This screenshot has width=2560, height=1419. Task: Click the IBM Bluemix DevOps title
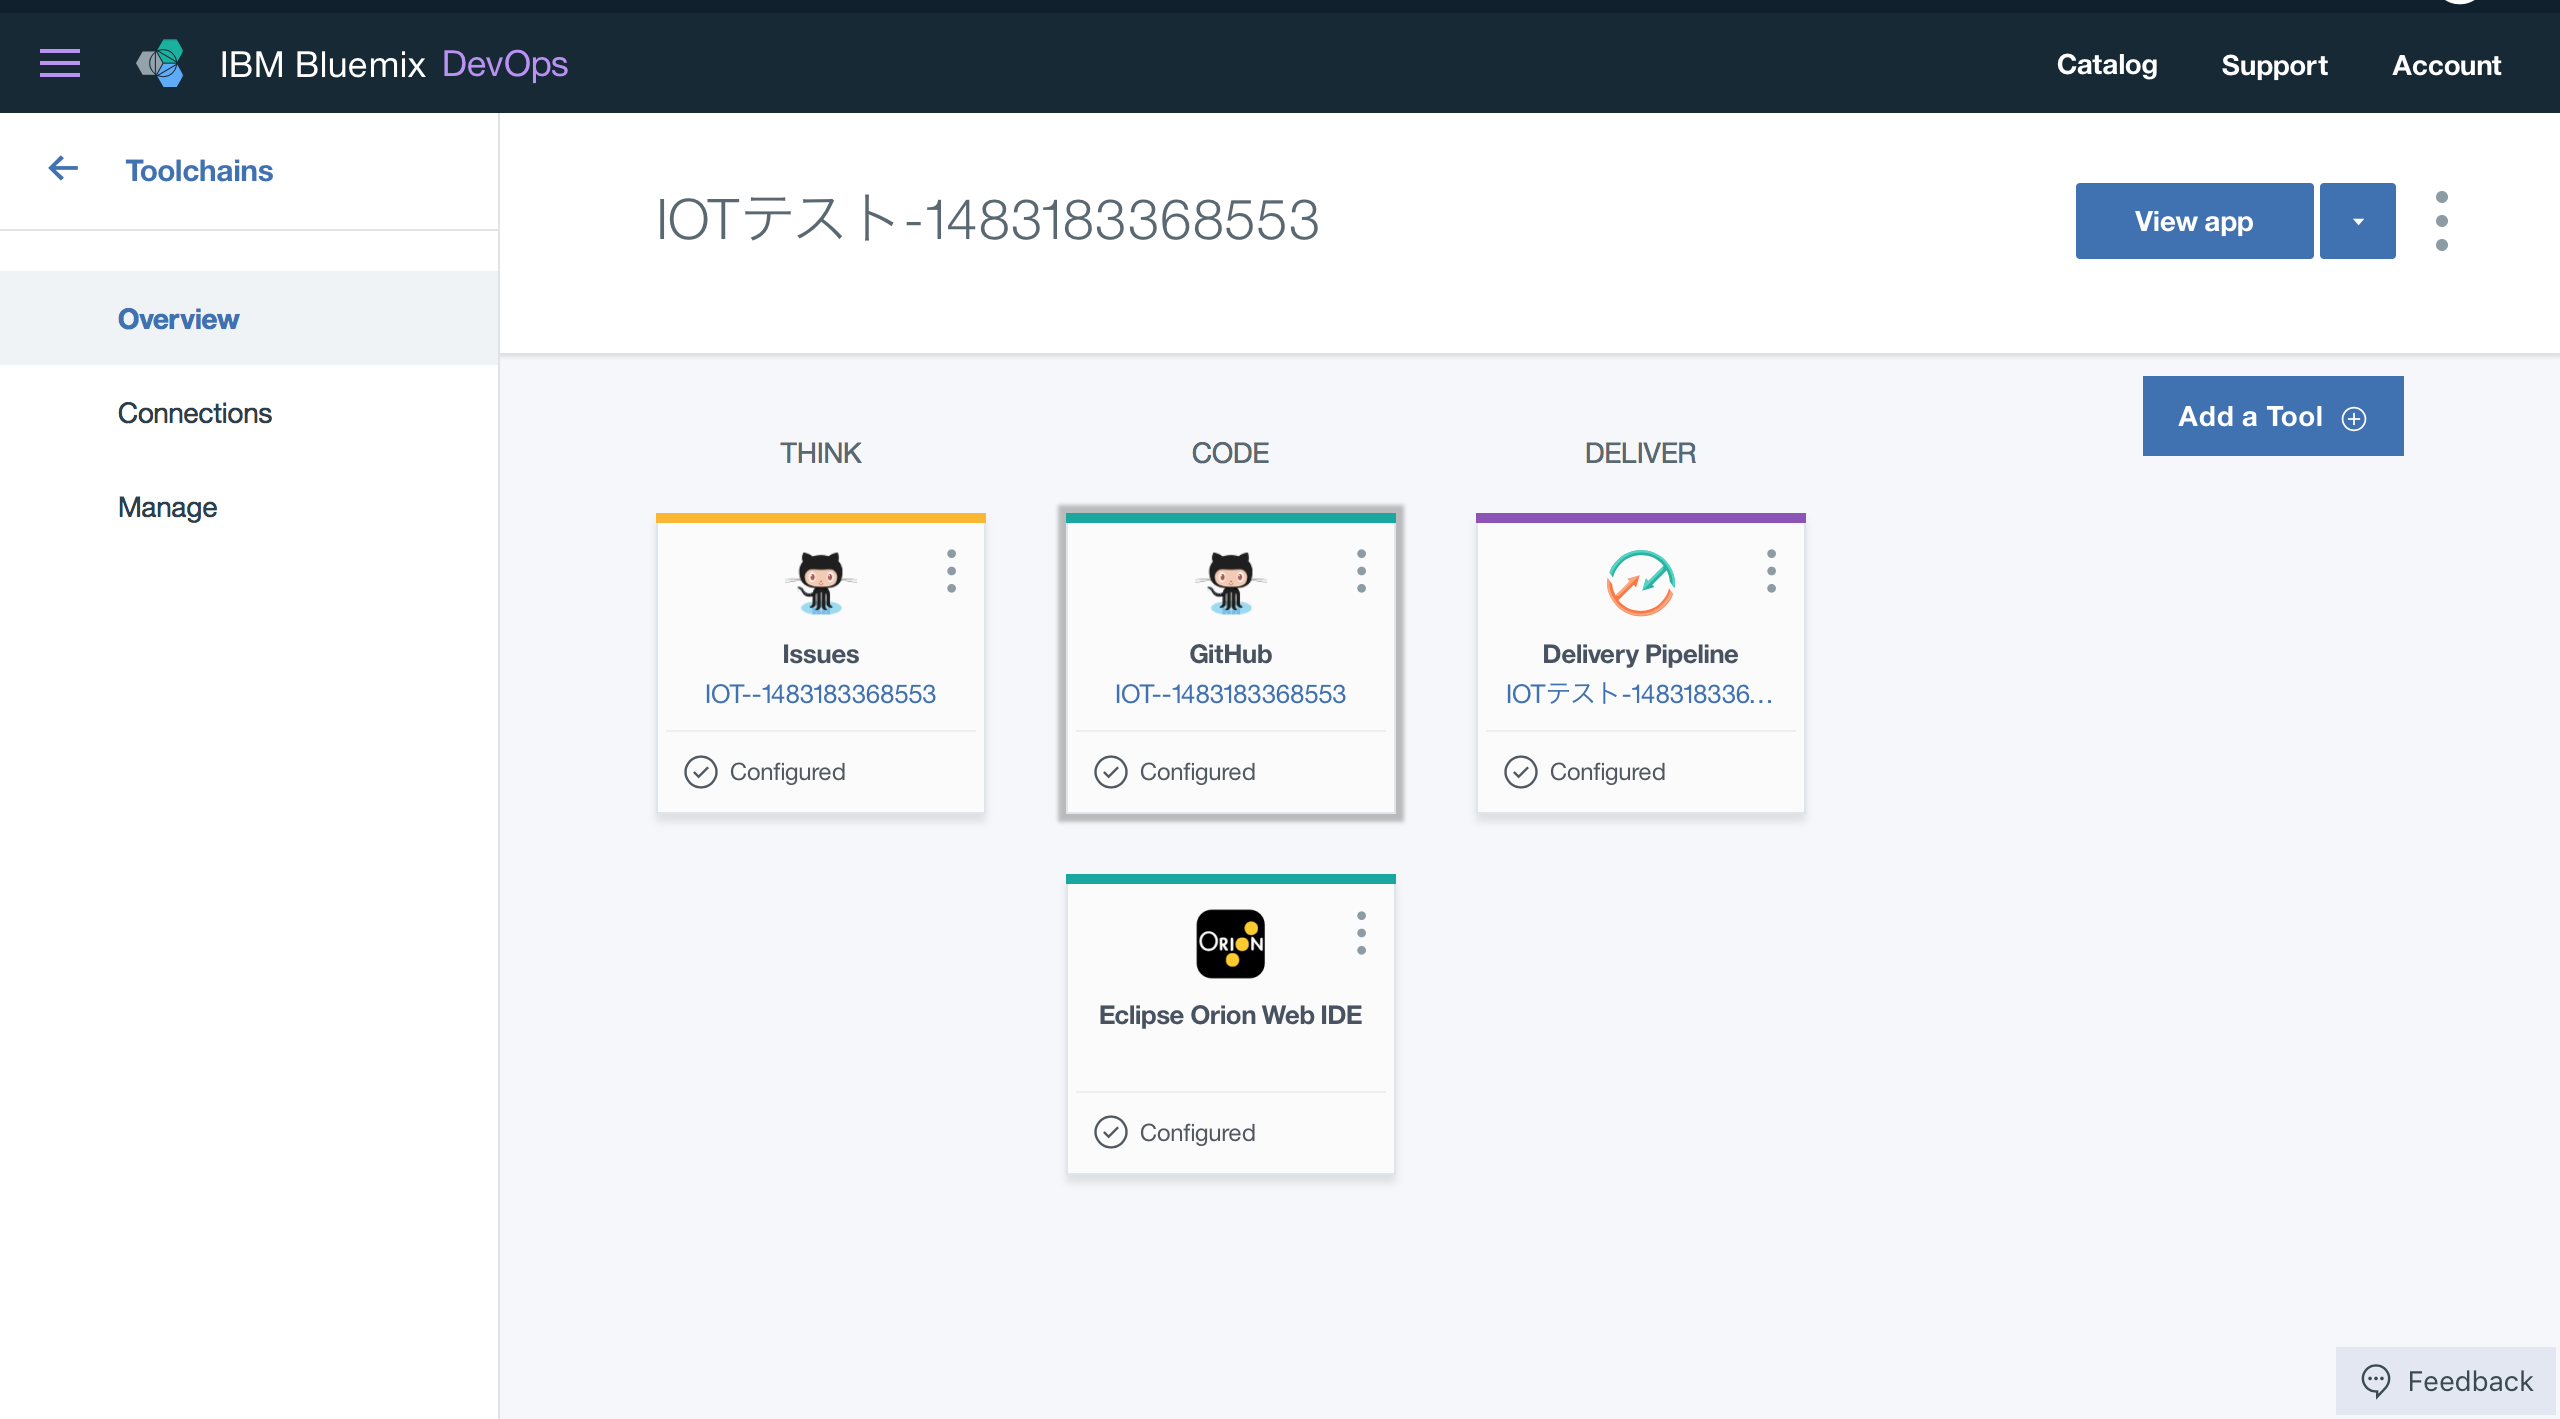(394, 64)
